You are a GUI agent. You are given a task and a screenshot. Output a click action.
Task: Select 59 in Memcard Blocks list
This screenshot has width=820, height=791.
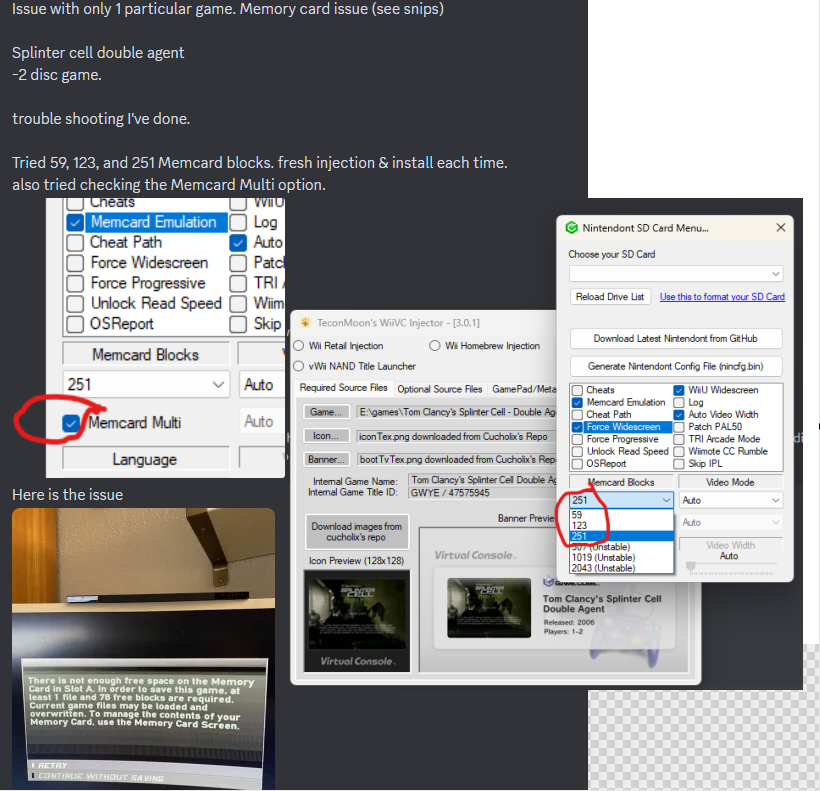[x=621, y=515]
